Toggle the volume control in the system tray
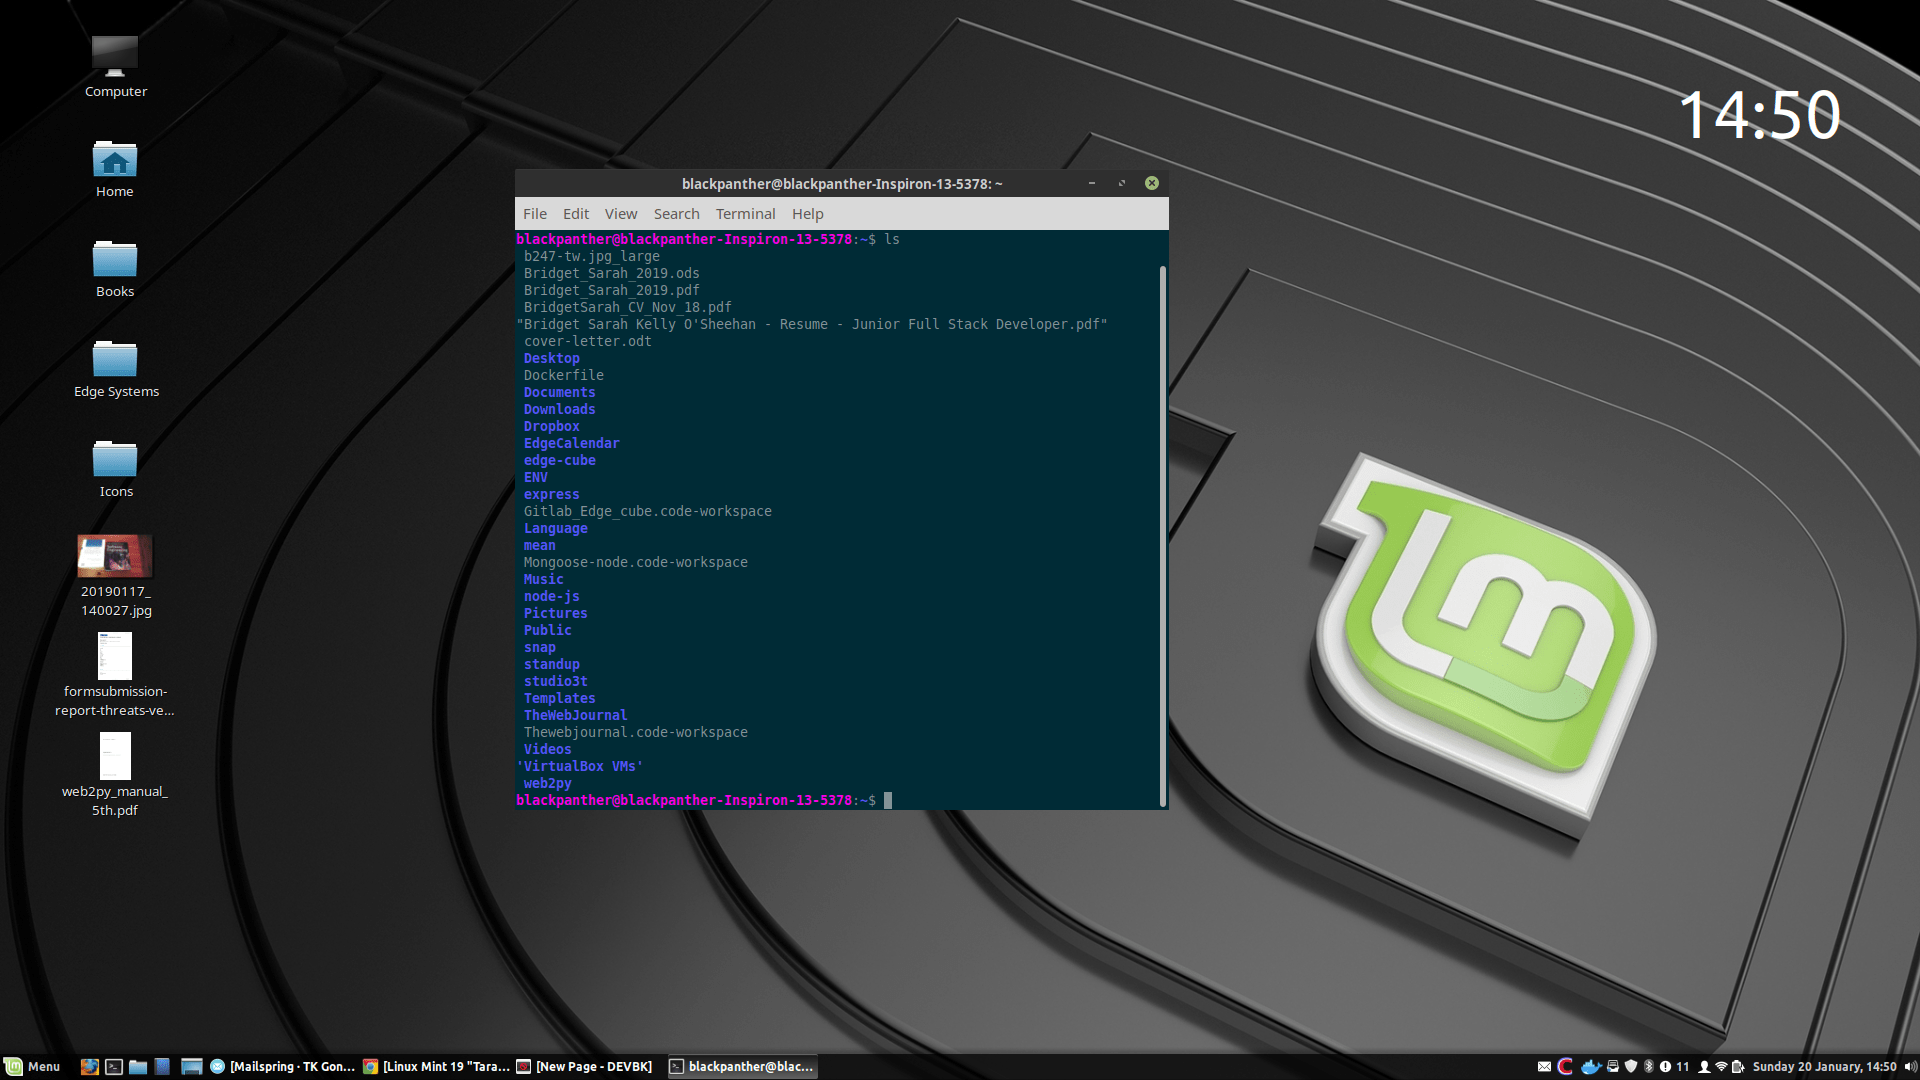This screenshot has width=1920, height=1080. click(x=1910, y=1066)
